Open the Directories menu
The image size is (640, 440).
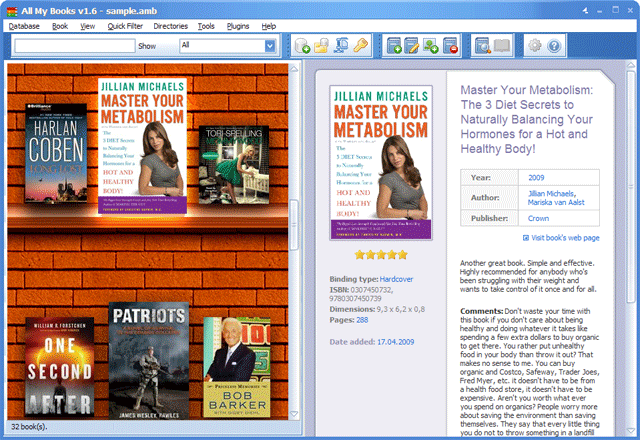tap(172, 25)
